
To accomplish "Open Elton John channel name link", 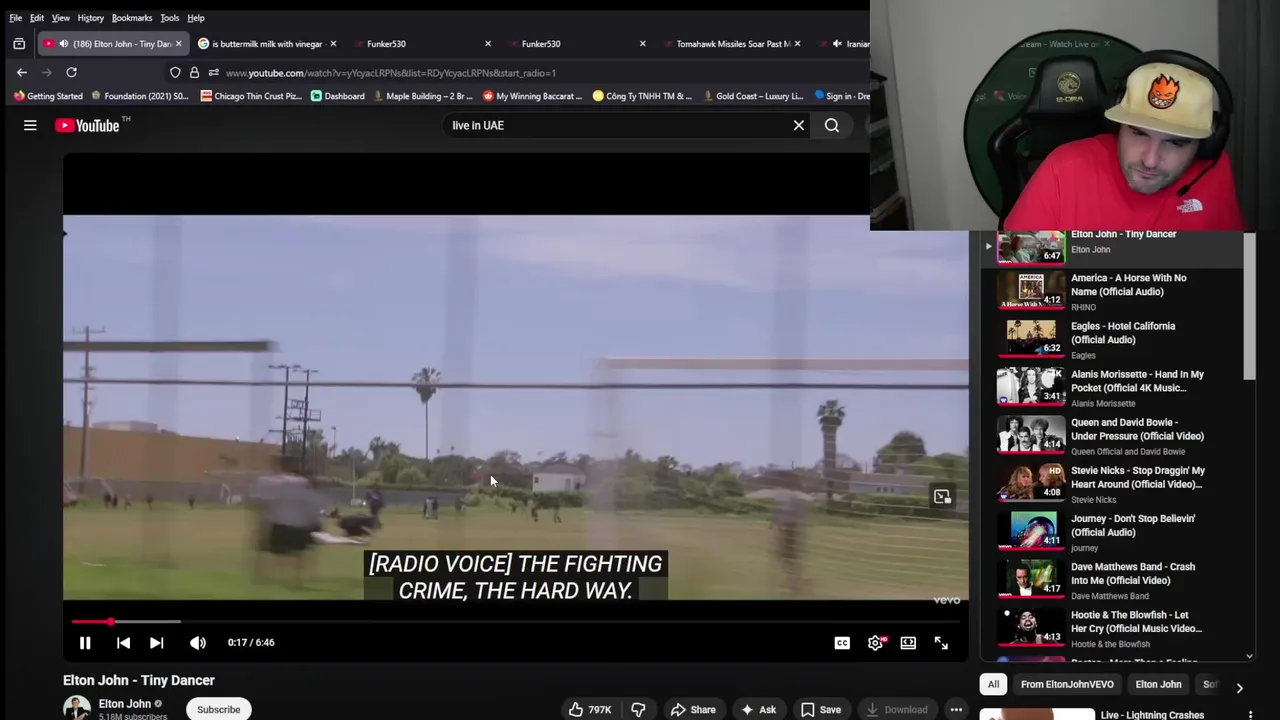I will click(x=125, y=704).
